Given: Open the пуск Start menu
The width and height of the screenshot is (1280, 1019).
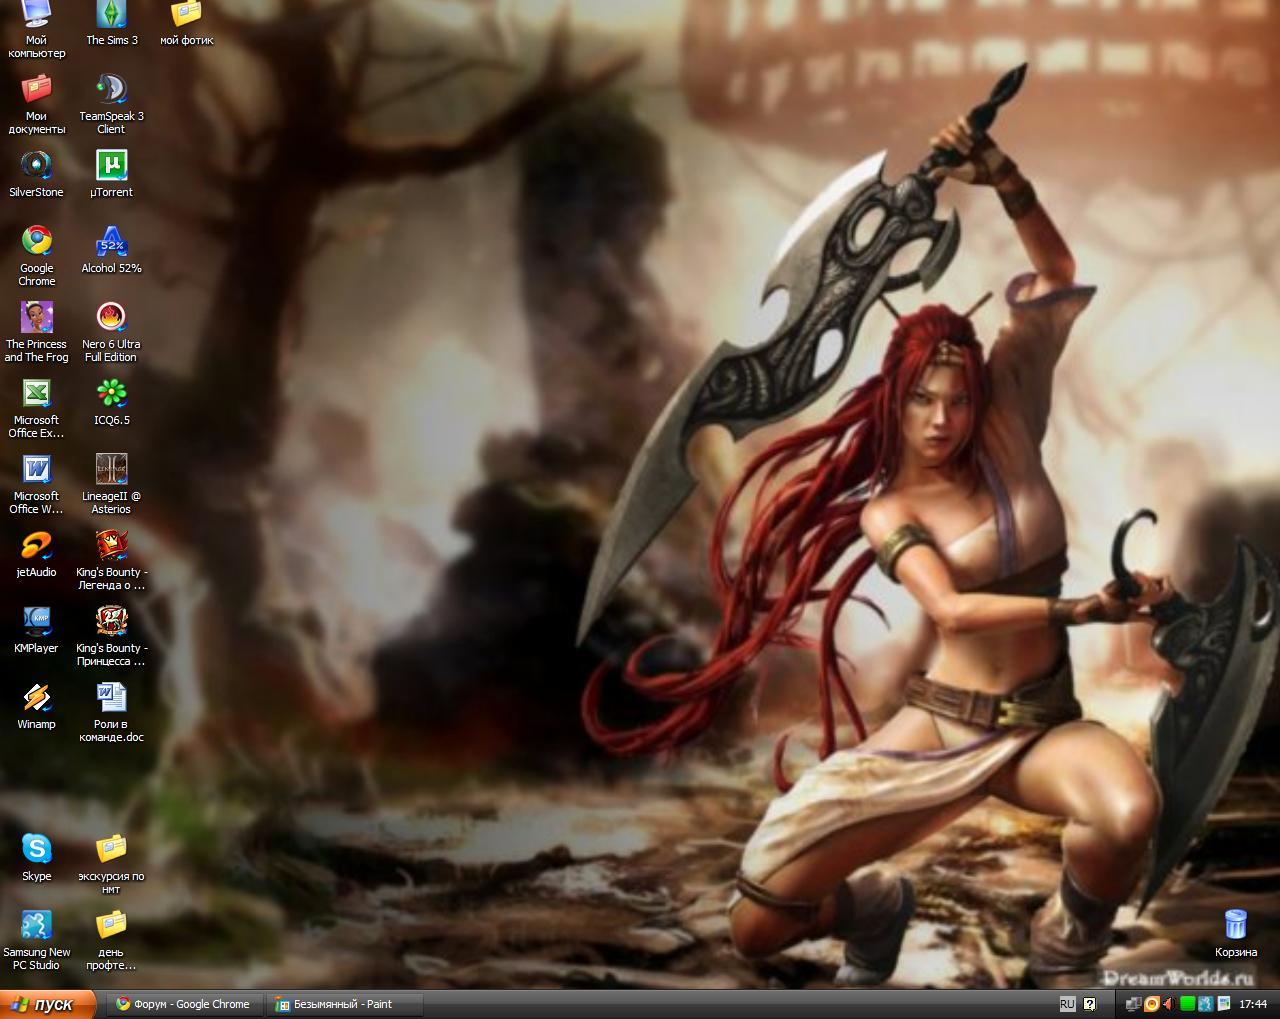Looking at the screenshot, I should click(47, 1004).
